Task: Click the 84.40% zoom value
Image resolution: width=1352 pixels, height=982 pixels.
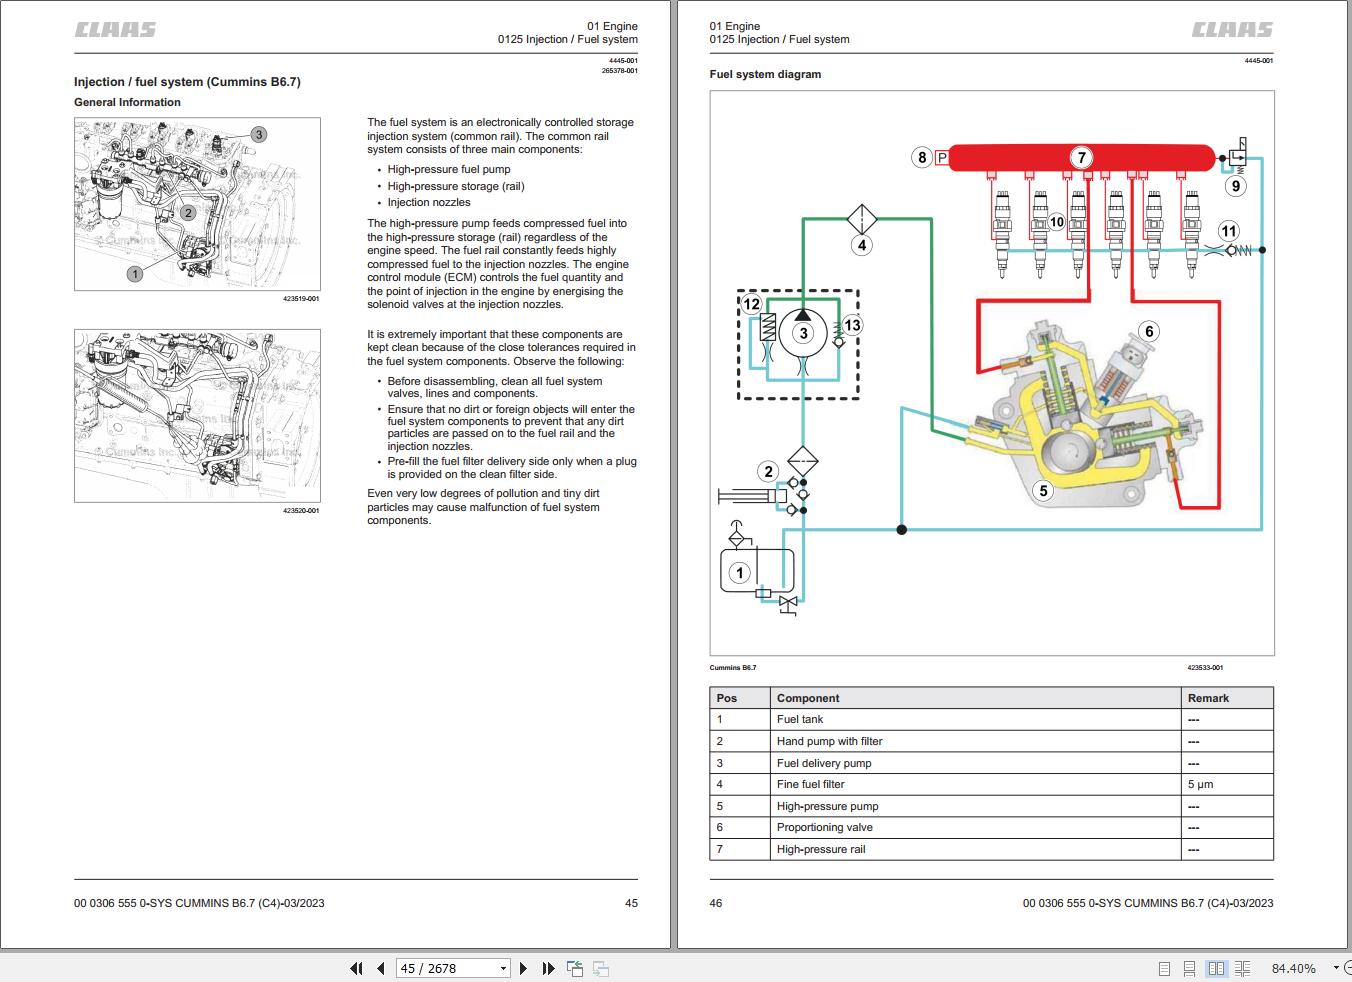Action: [x=1293, y=968]
